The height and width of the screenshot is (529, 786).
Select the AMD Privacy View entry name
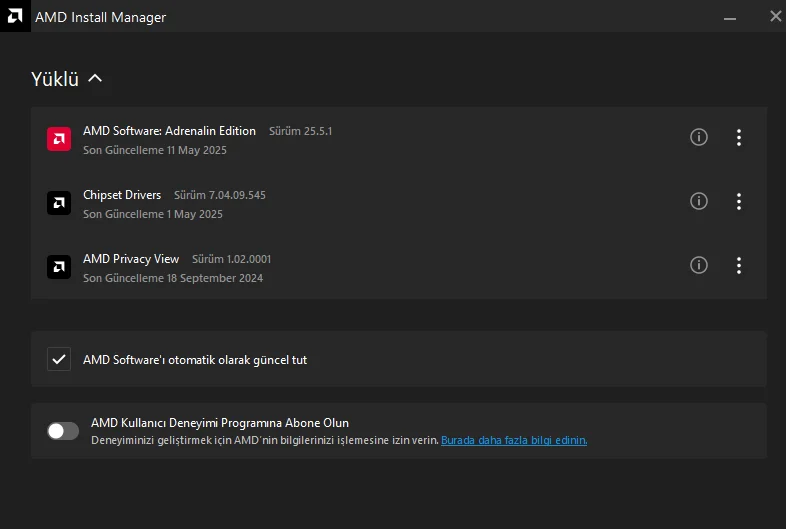(x=131, y=259)
